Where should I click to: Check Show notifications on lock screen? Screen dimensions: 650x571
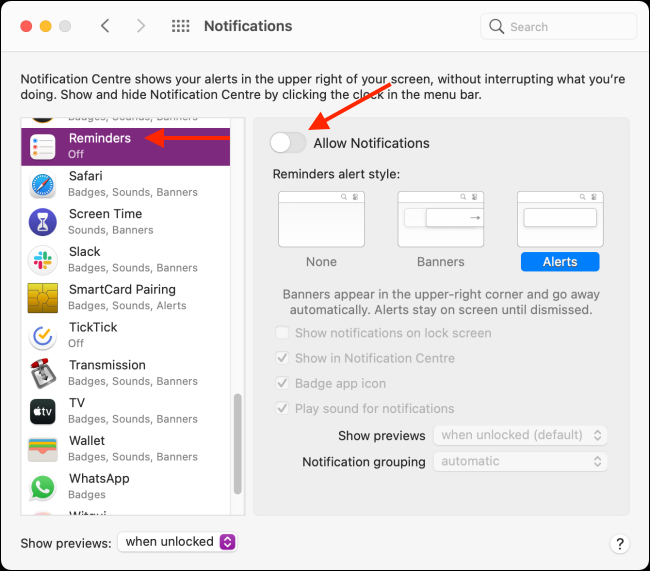[x=282, y=333]
